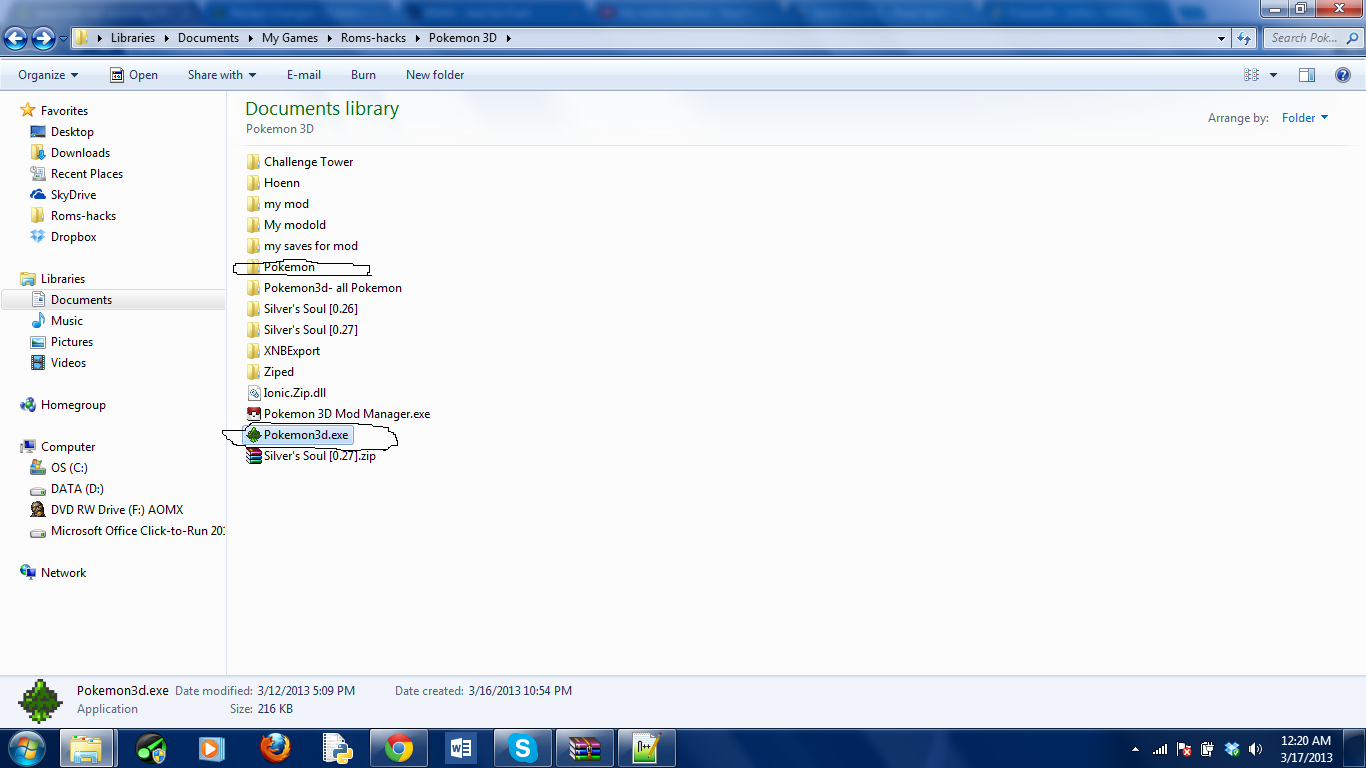The height and width of the screenshot is (768, 1366).
Task: Open Windows Explorer help question mark
Action: pos(1344,75)
